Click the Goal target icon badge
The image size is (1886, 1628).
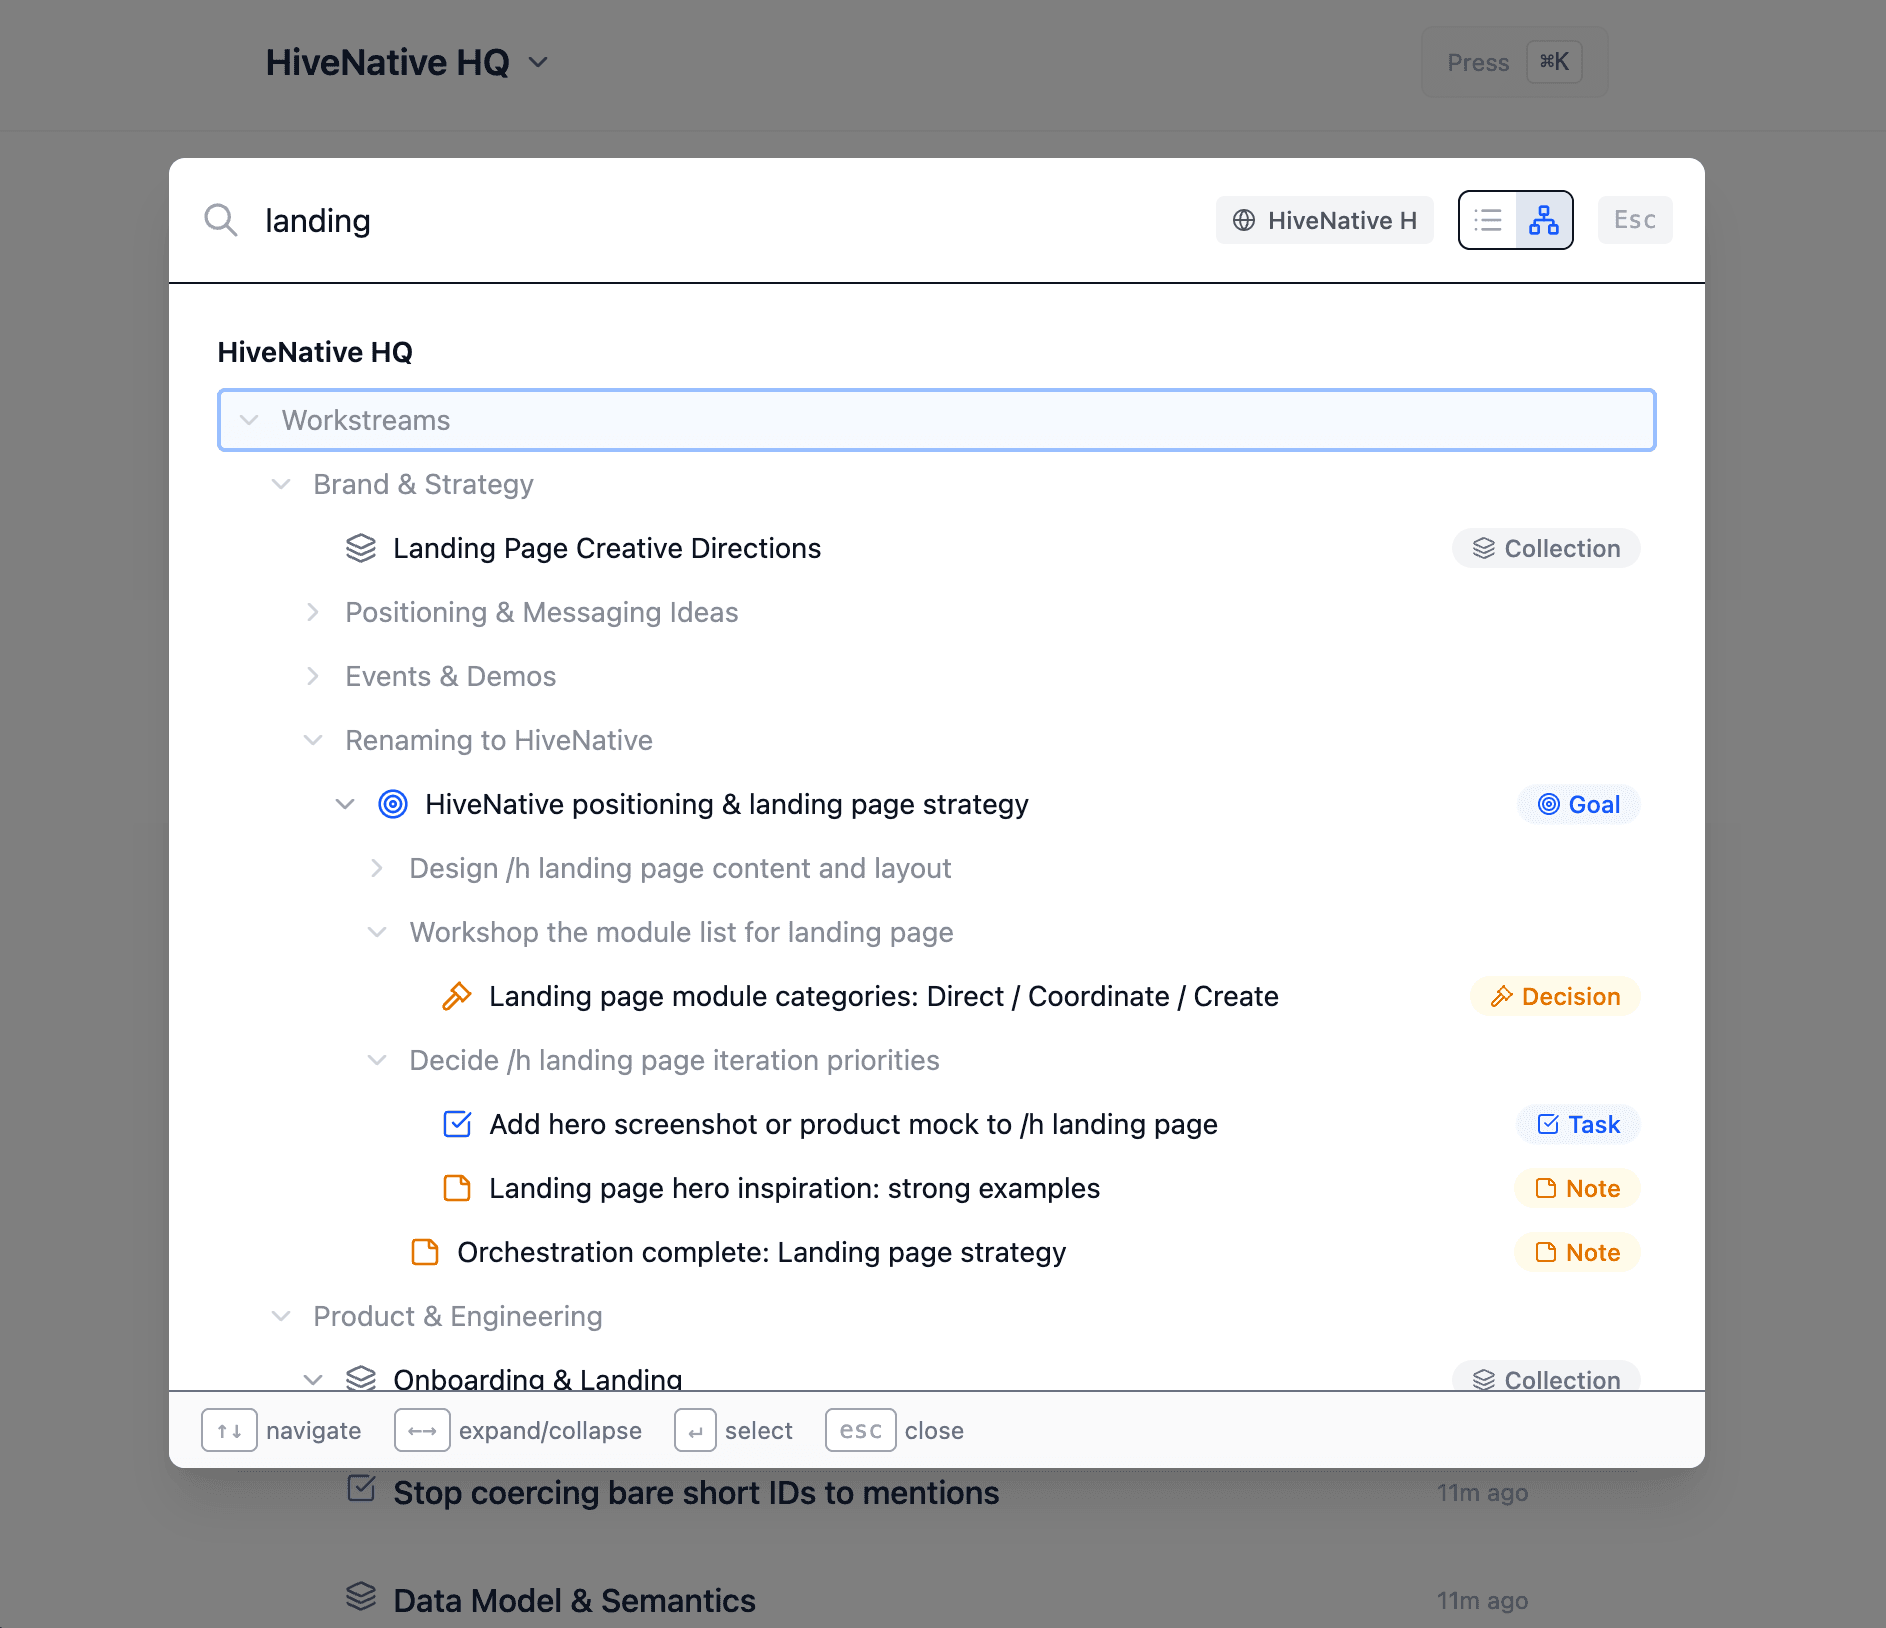[1547, 804]
